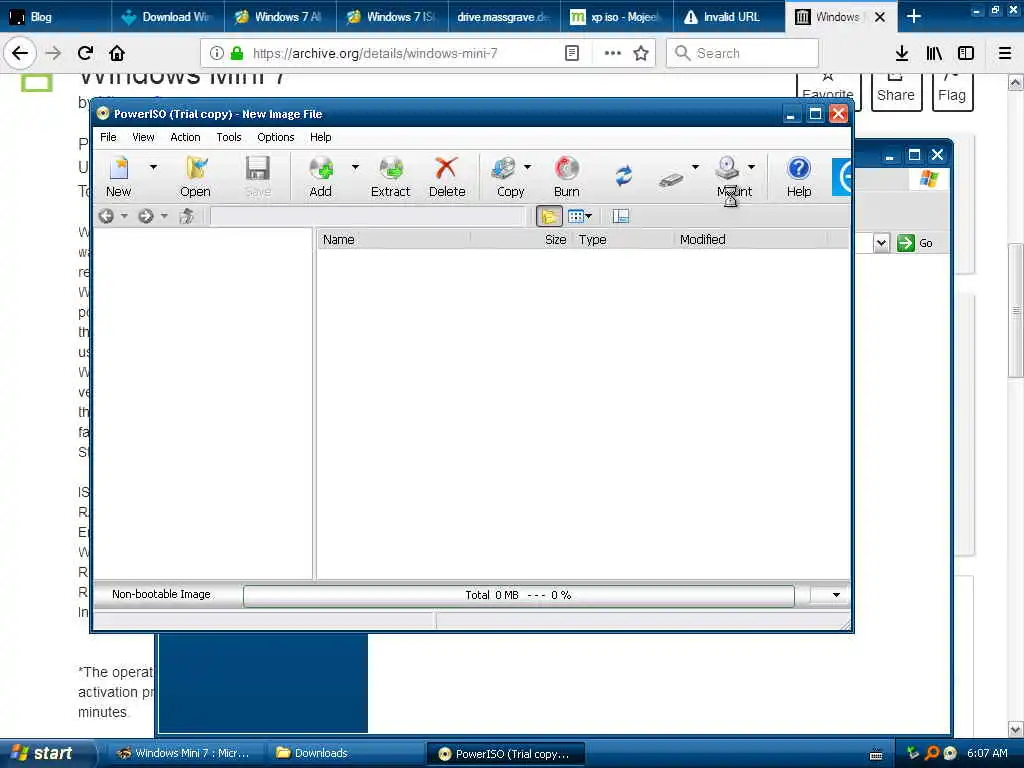Open PowerISO Help toolbar icon
The image size is (1024, 768).
799,168
